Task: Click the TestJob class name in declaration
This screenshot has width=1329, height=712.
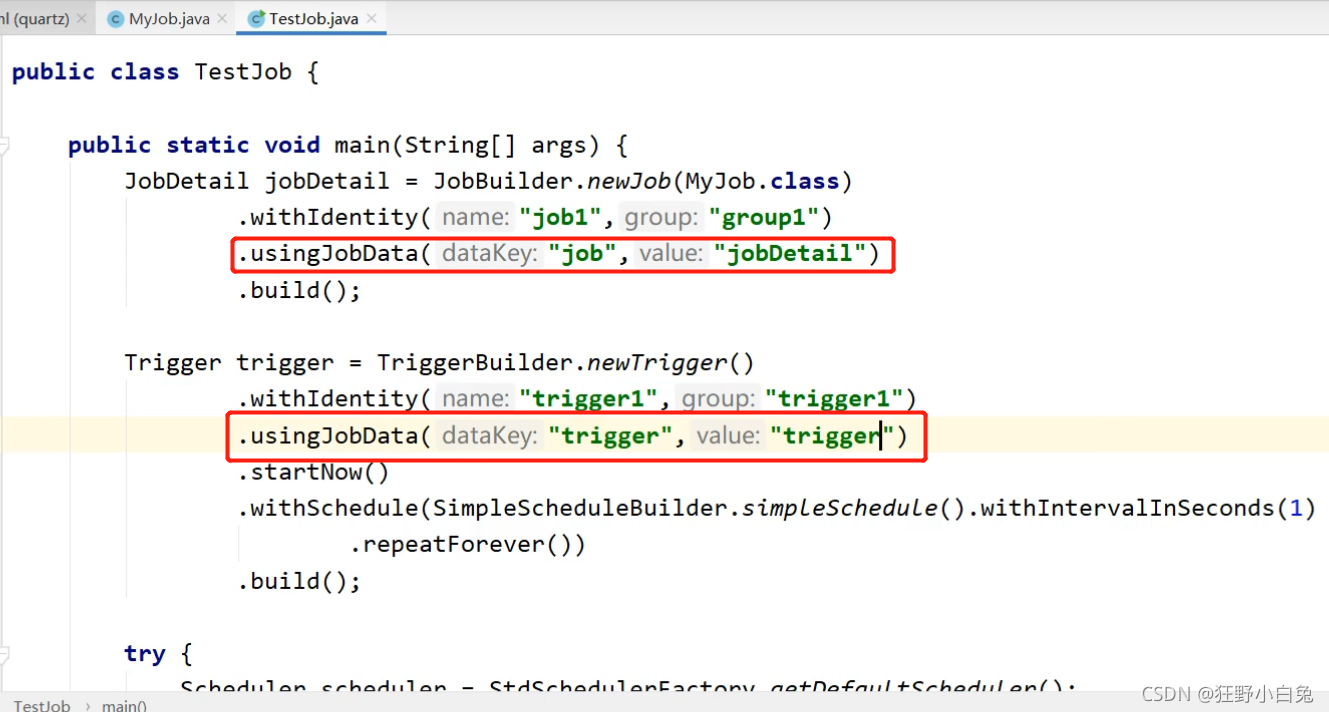Action: tap(243, 72)
